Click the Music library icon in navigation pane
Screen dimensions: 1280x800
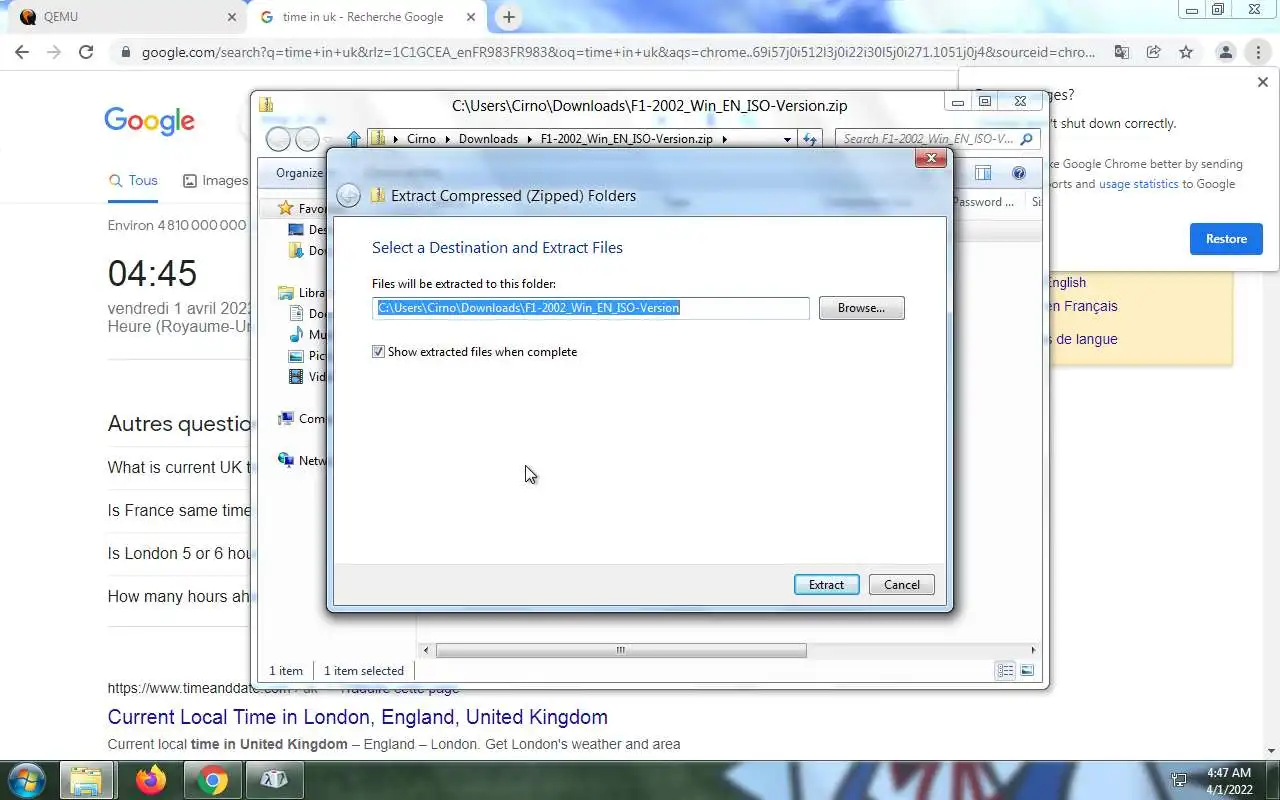click(x=296, y=335)
